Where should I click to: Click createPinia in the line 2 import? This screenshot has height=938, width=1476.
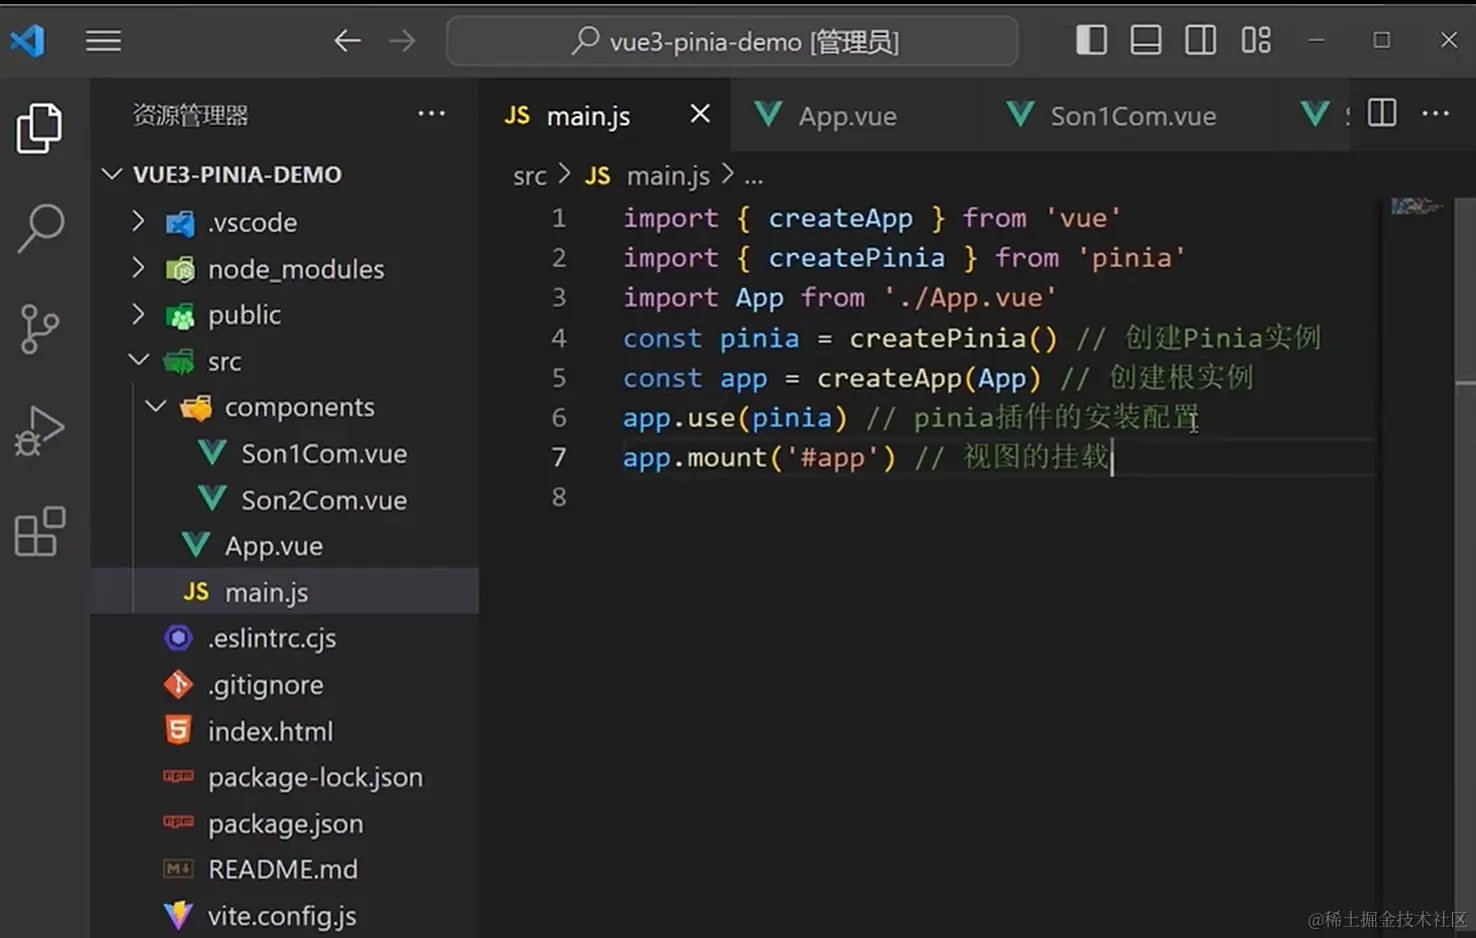click(856, 258)
